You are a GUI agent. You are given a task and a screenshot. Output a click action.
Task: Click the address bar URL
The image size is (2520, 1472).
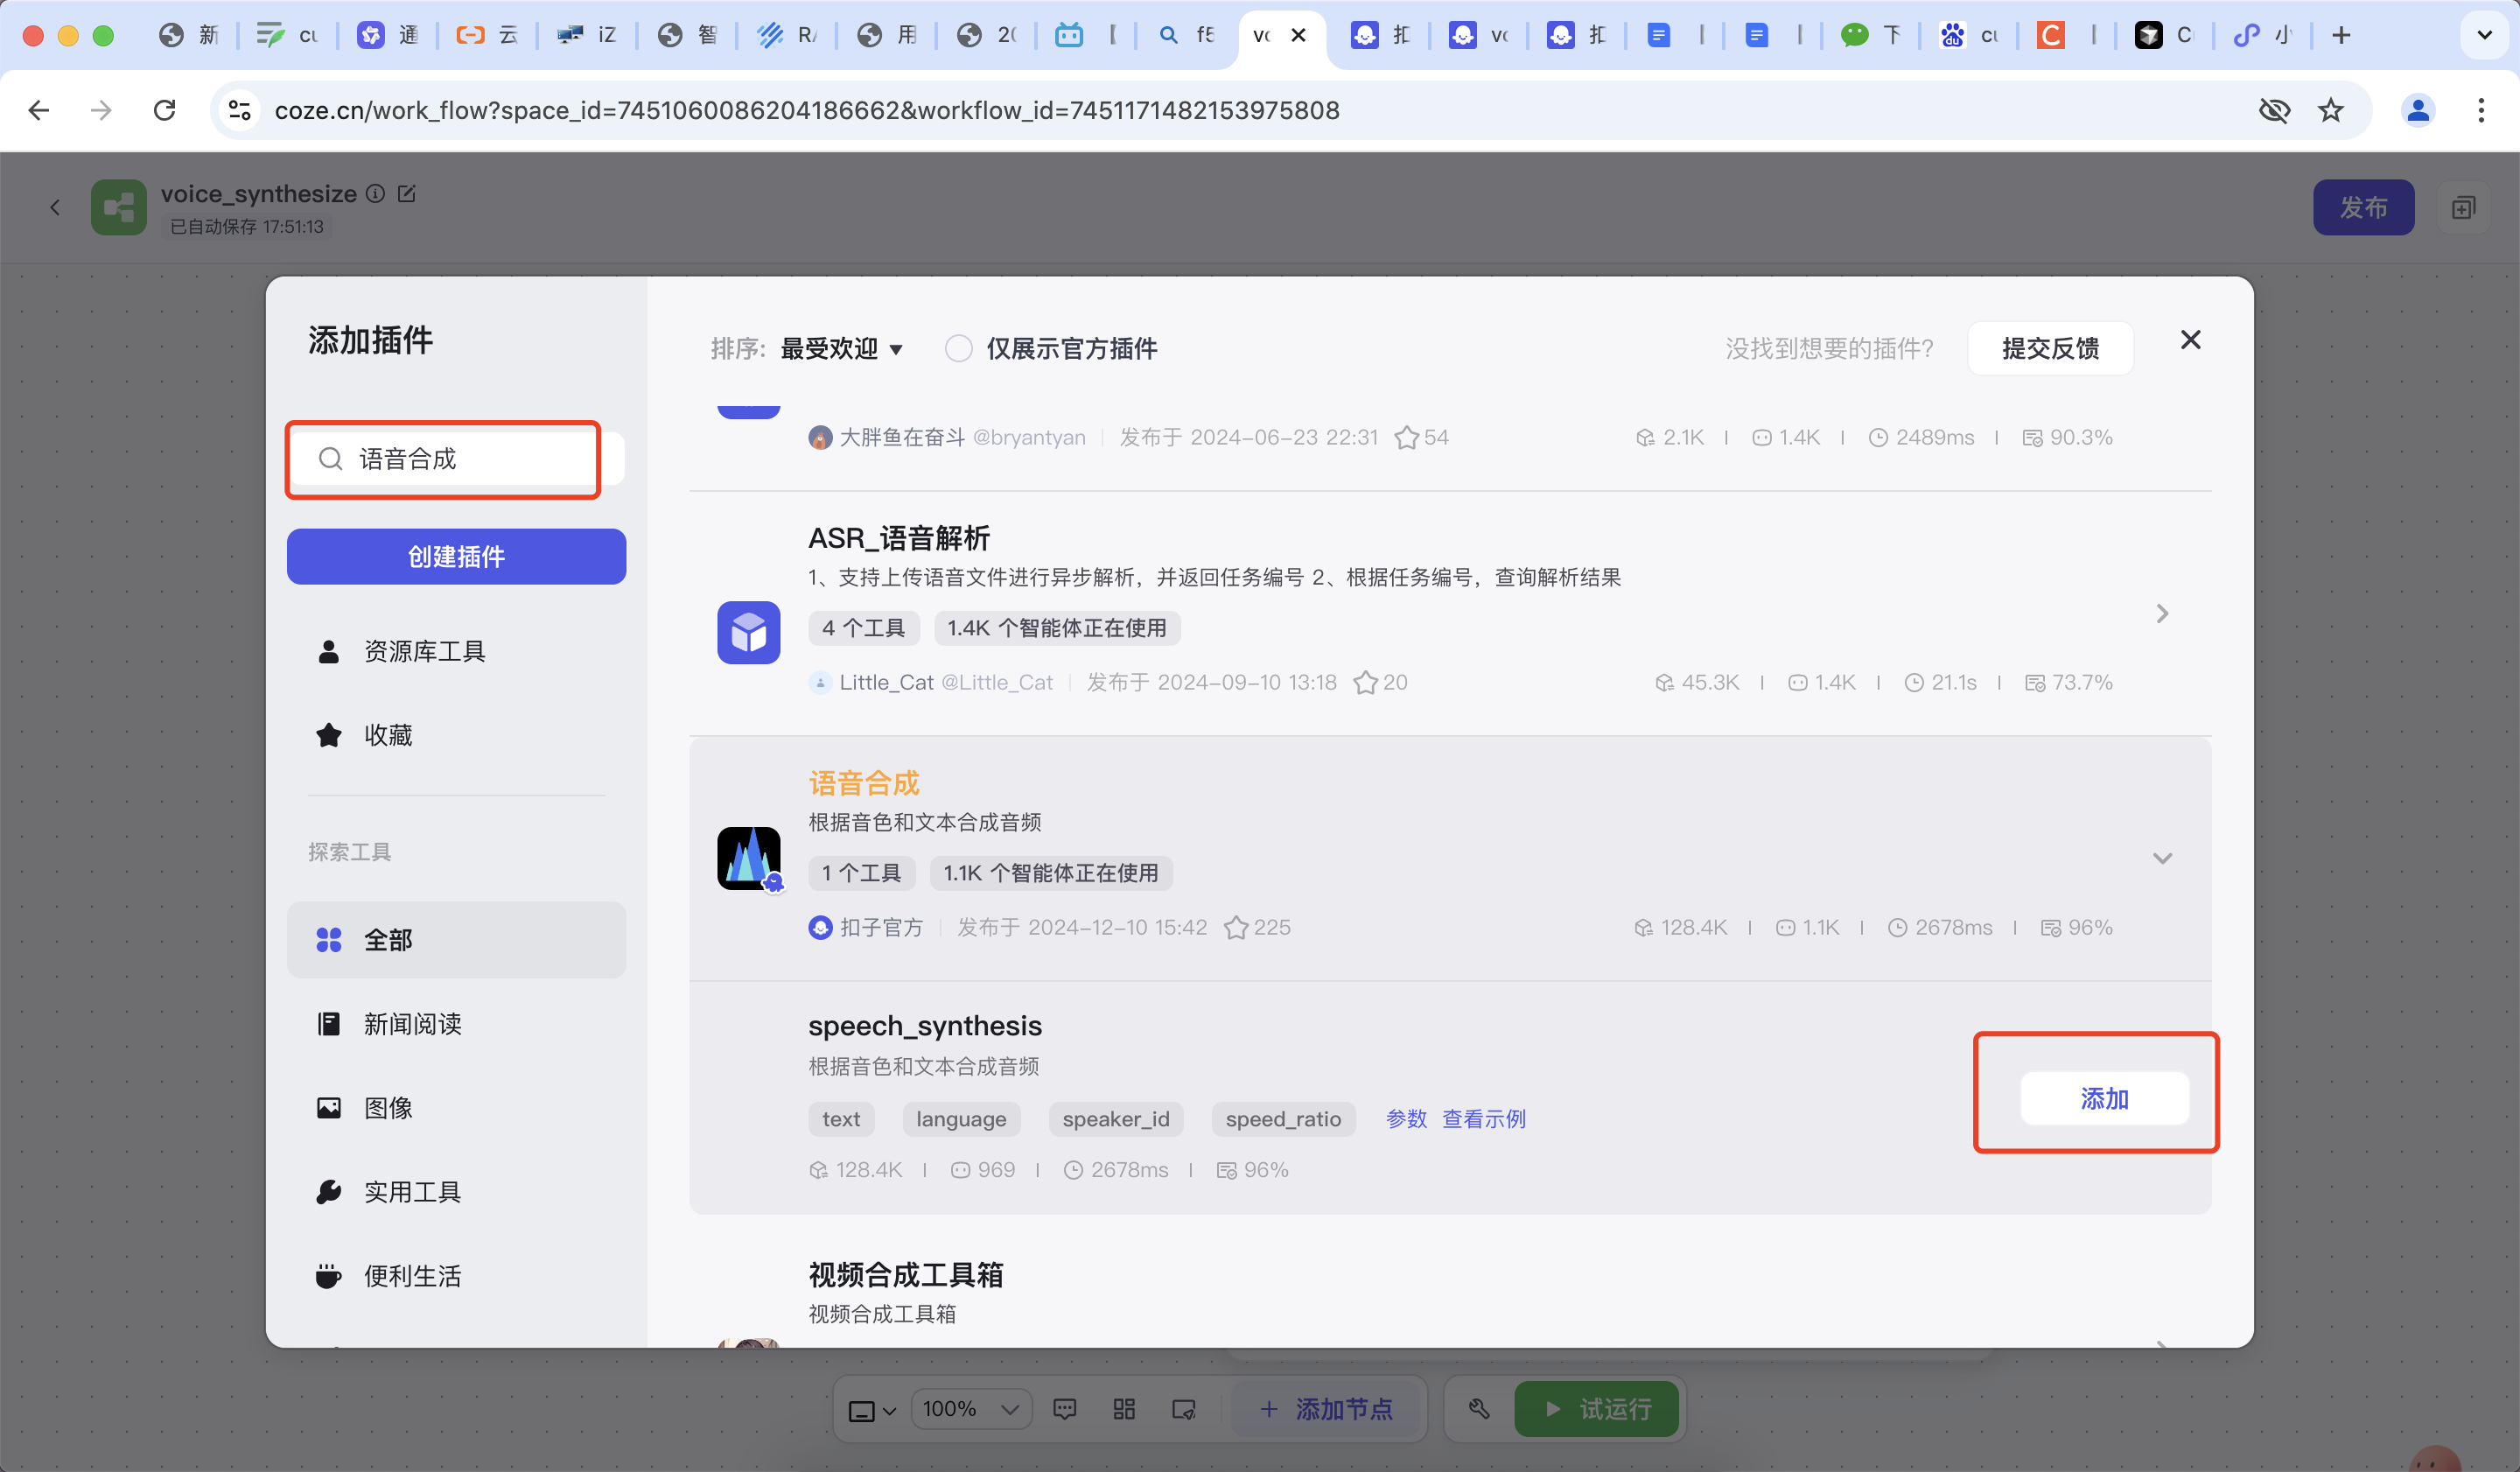806,110
